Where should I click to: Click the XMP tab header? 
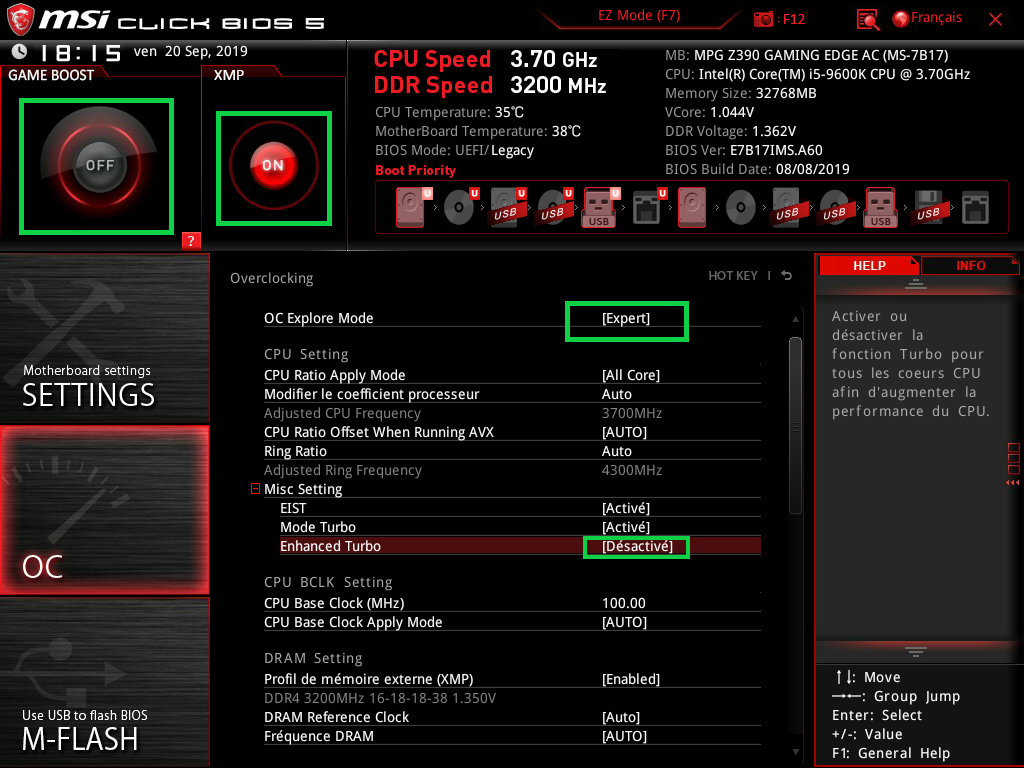click(x=229, y=75)
